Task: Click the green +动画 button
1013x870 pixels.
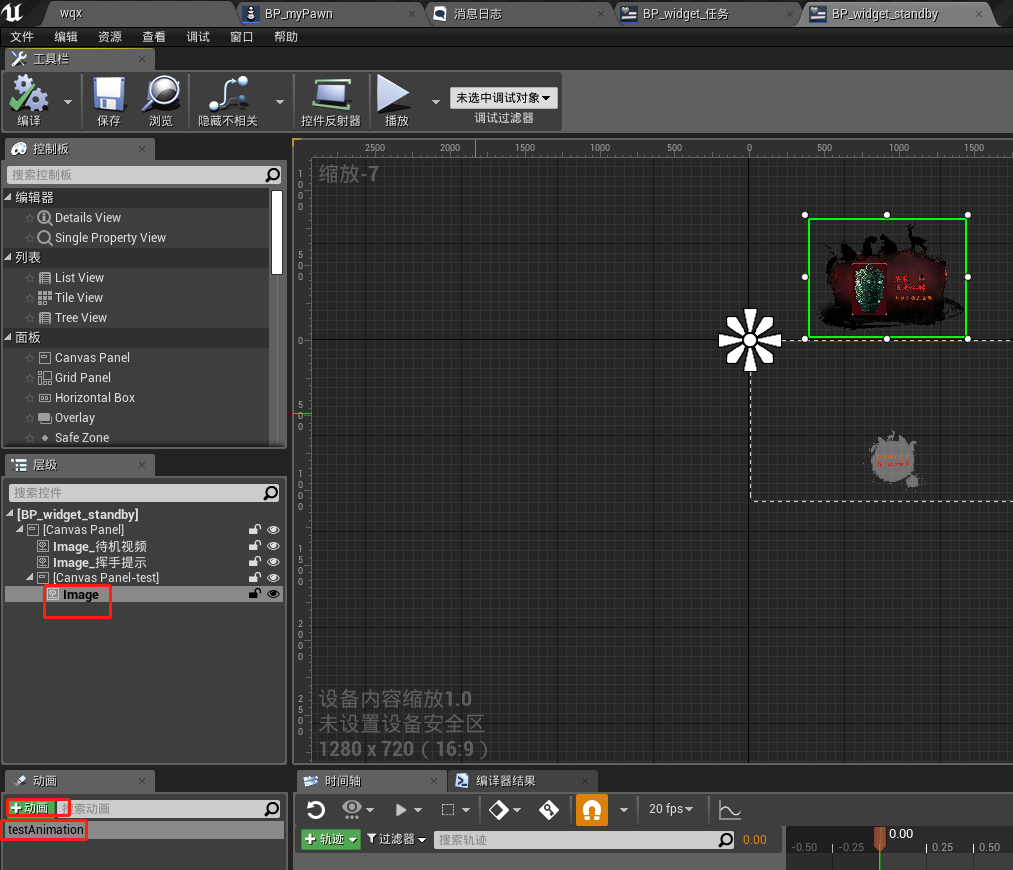Action: click(29, 807)
